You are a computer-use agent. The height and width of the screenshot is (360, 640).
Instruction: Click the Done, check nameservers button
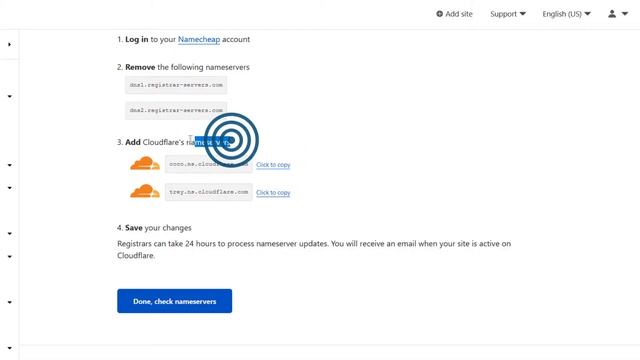pos(174,301)
